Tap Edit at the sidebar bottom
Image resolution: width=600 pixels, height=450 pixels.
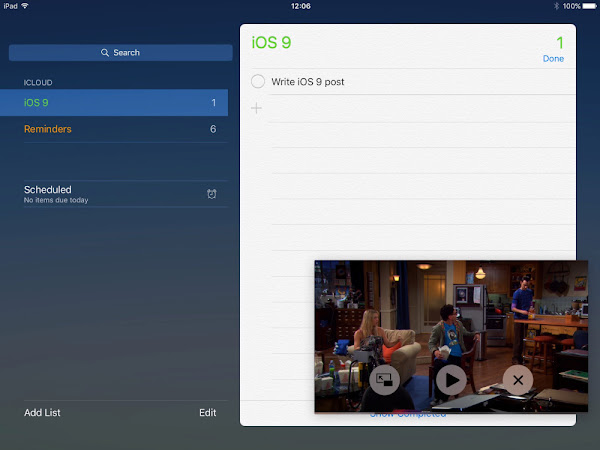pyautogui.click(x=207, y=412)
